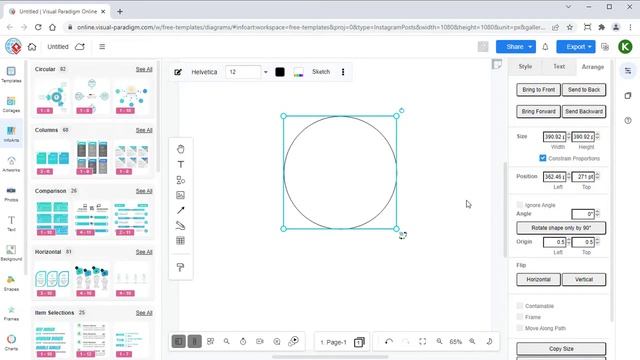Click the undo arrow icon
The width and height of the screenshot is (640, 360).
click(389, 342)
